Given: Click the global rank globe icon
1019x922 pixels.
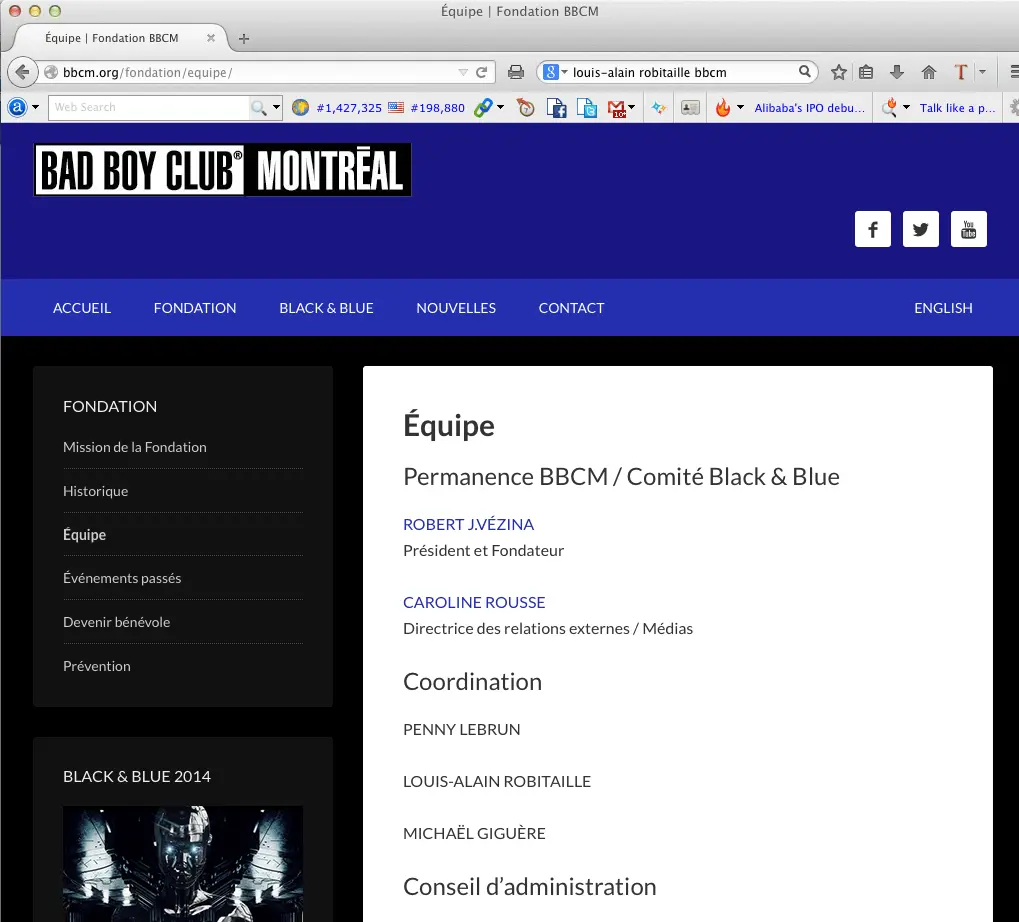Looking at the screenshot, I should pos(300,107).
